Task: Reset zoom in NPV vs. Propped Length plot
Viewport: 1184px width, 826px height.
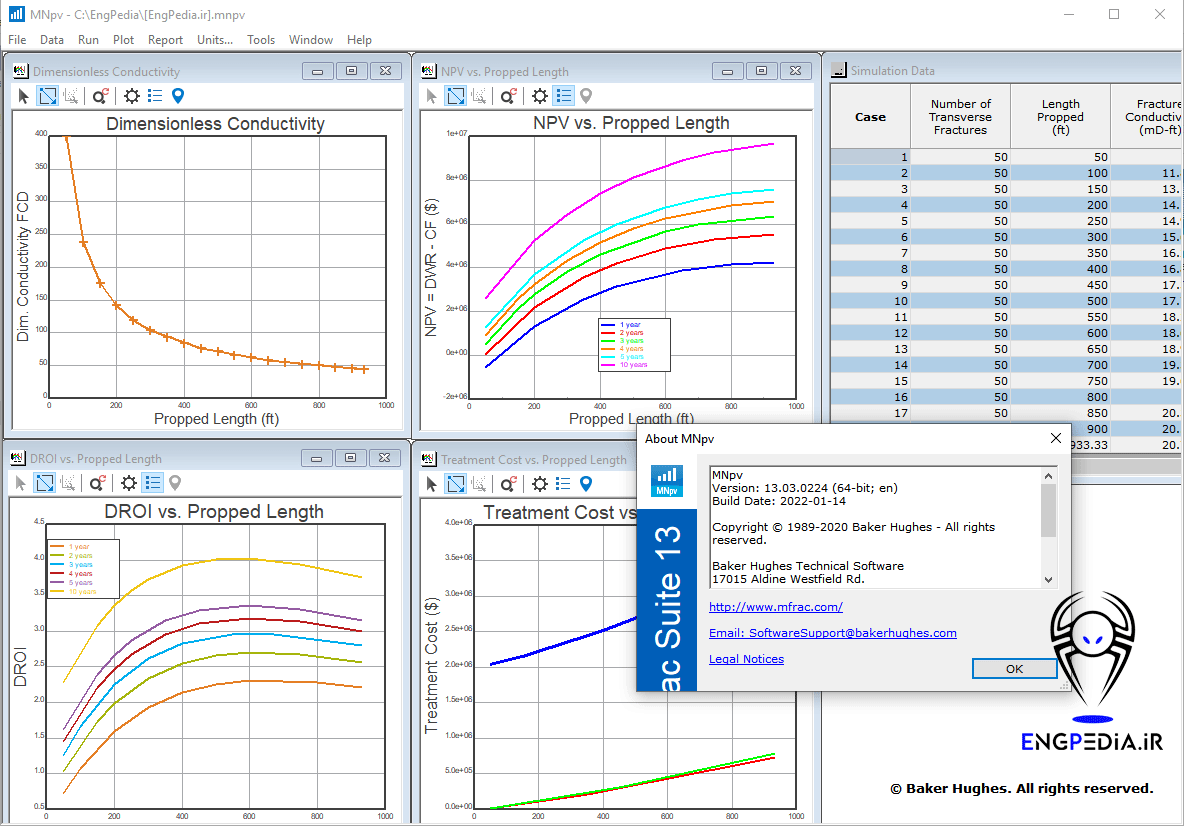Action: [x=508, y=96]
